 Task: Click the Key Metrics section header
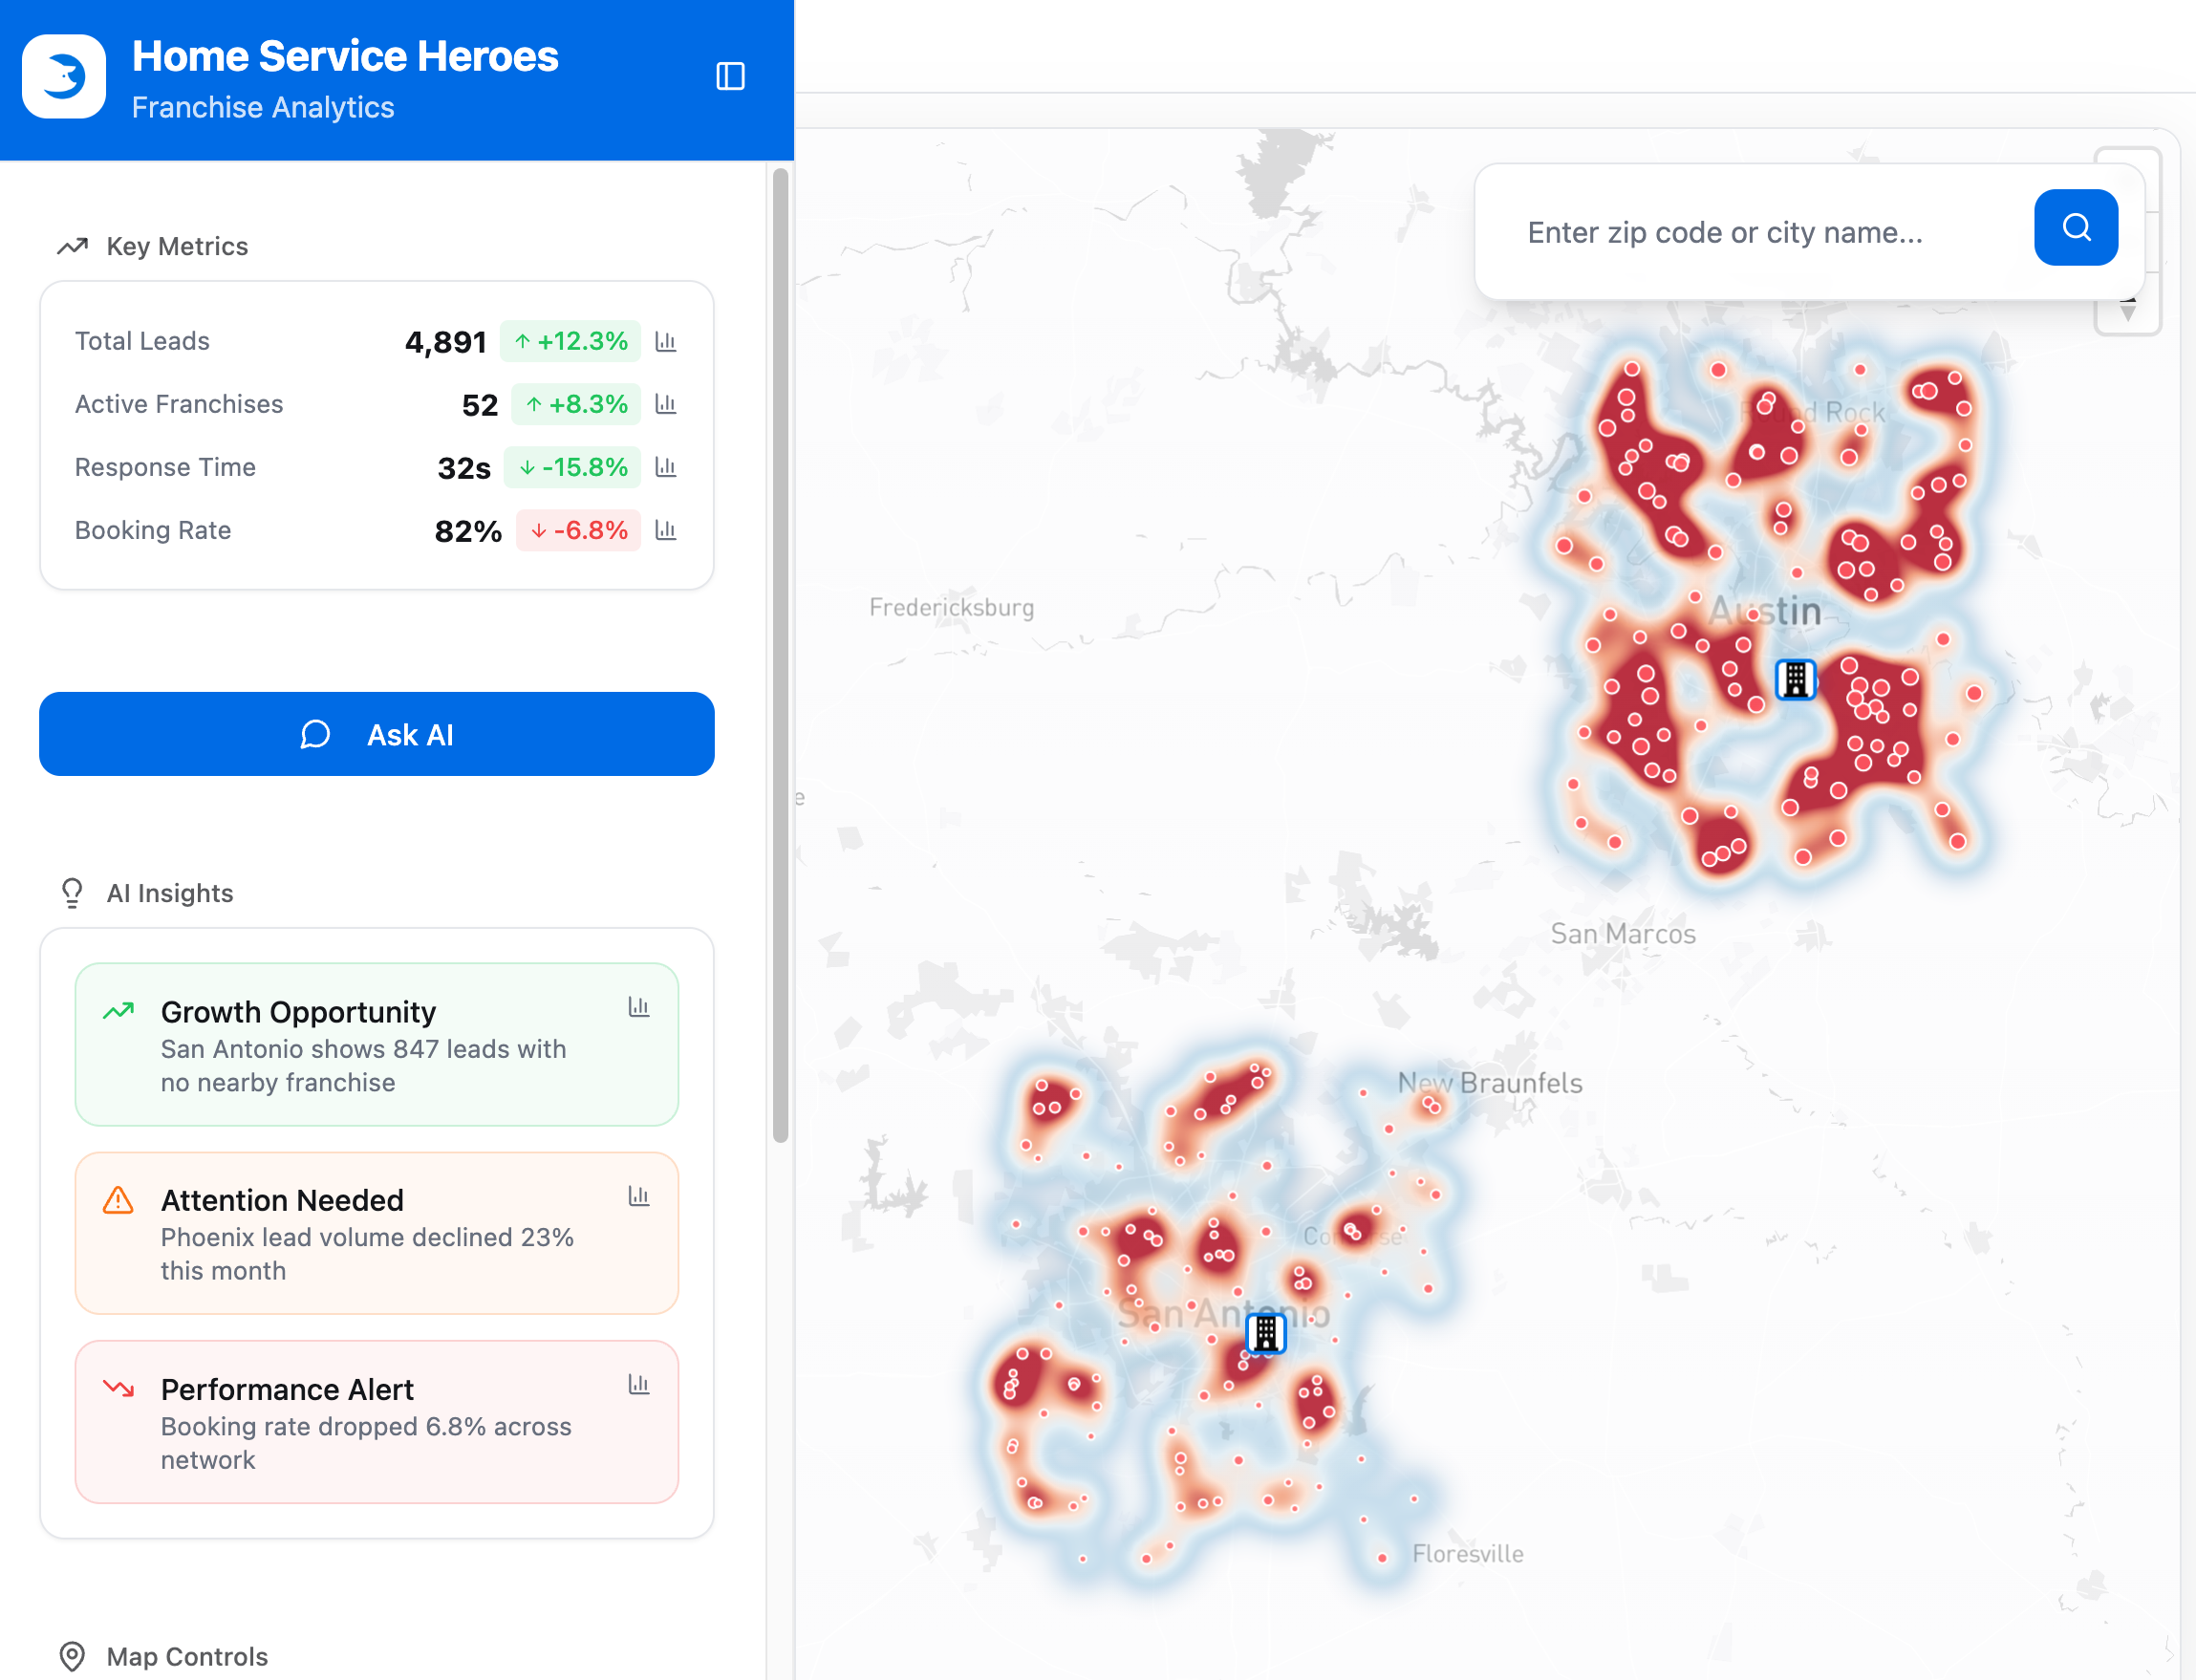click(176, 246)
